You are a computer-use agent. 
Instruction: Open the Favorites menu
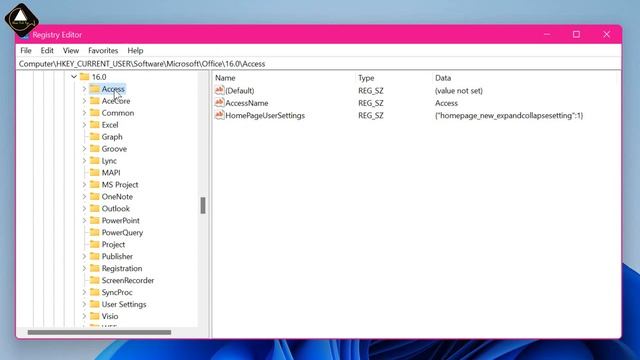(x=103, y=51)
